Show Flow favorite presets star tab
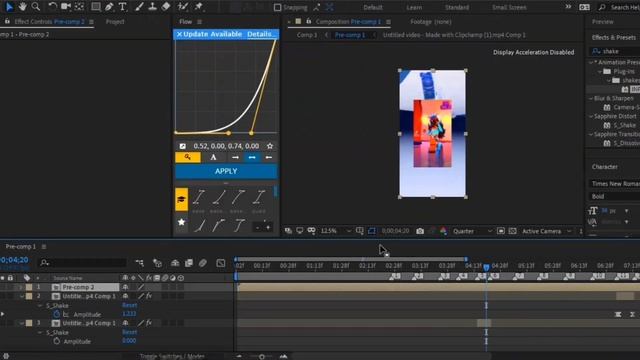 coord(181,222)
